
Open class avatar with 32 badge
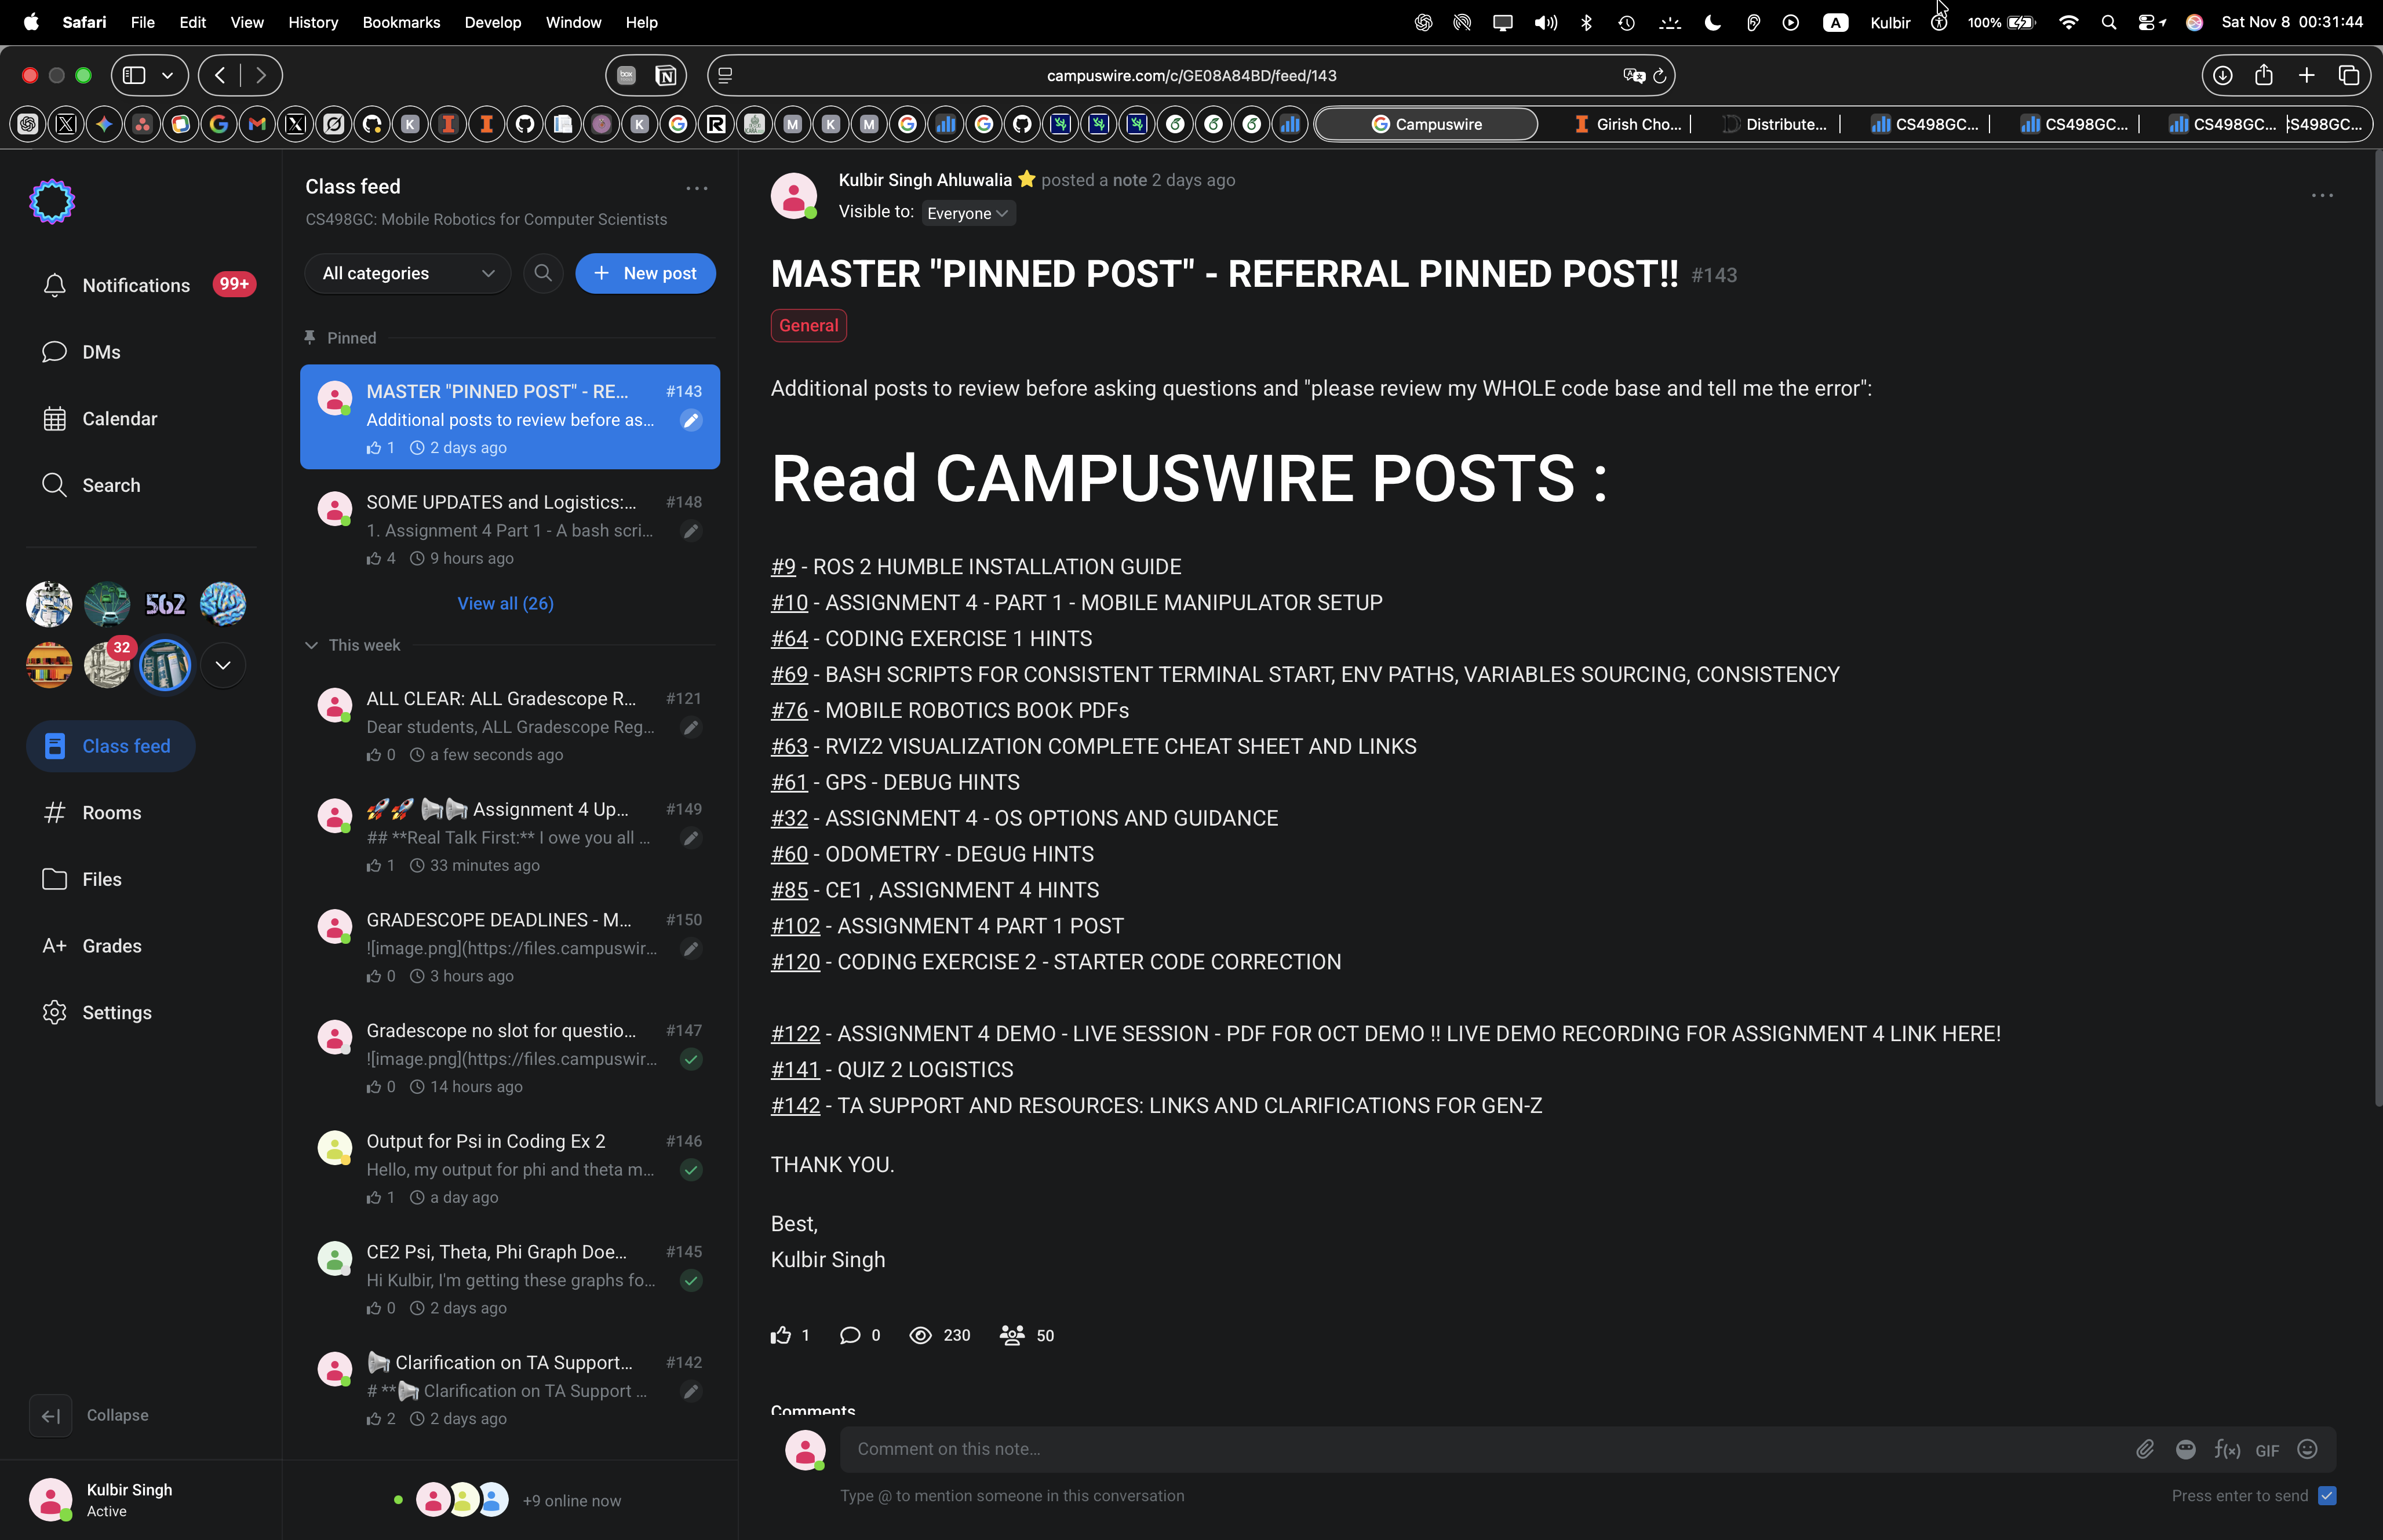[107, 665]
